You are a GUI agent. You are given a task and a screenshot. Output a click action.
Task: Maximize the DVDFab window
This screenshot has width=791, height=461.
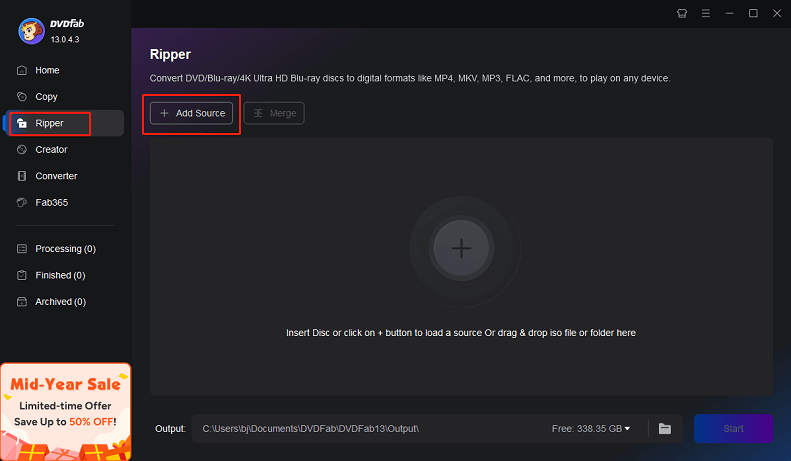[x=753, y=14]
